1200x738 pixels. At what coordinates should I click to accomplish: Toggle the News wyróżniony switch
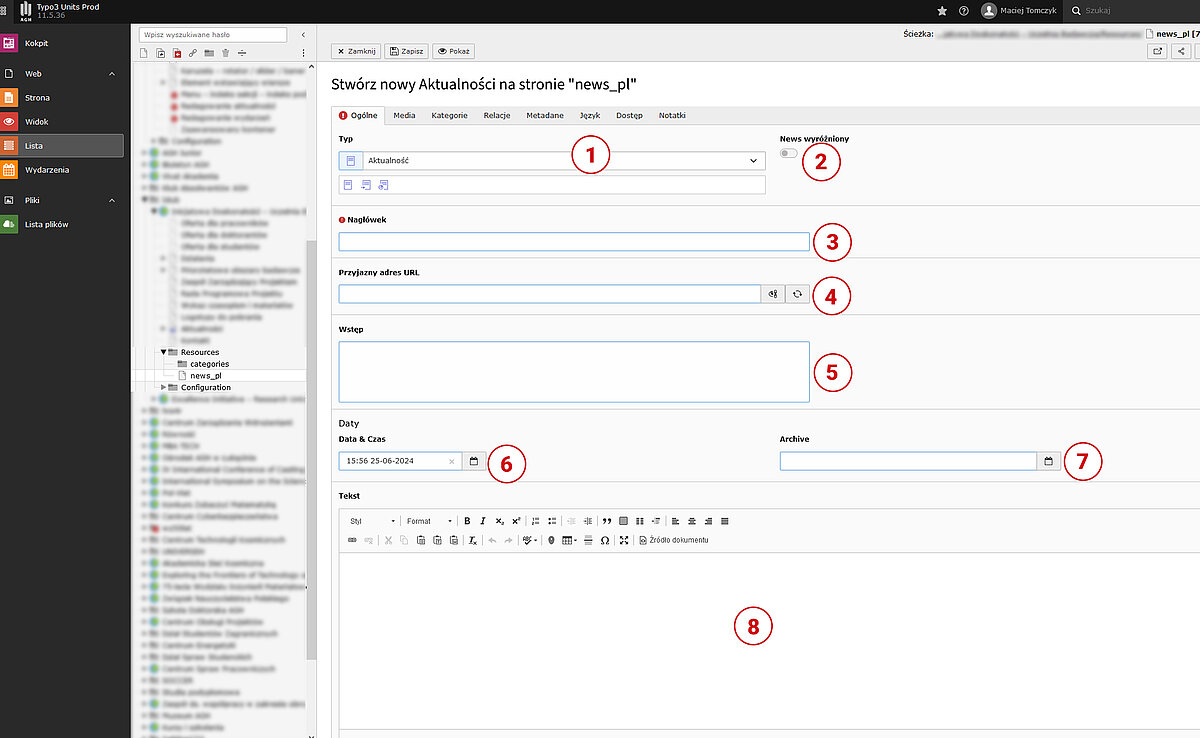[790, 153]
